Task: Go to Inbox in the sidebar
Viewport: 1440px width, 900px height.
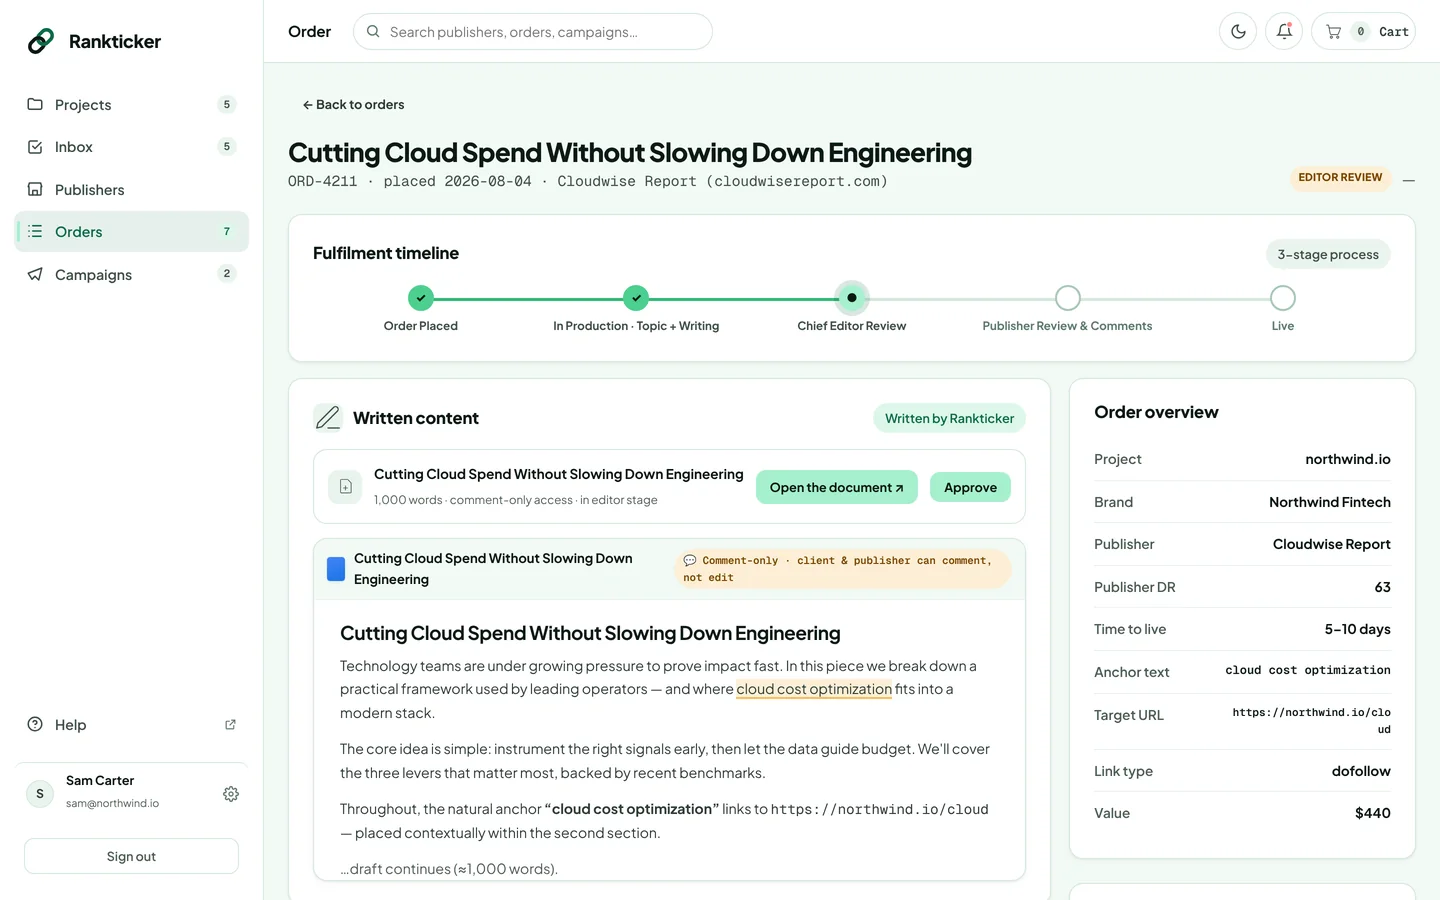Action: [x=131, y=147]
